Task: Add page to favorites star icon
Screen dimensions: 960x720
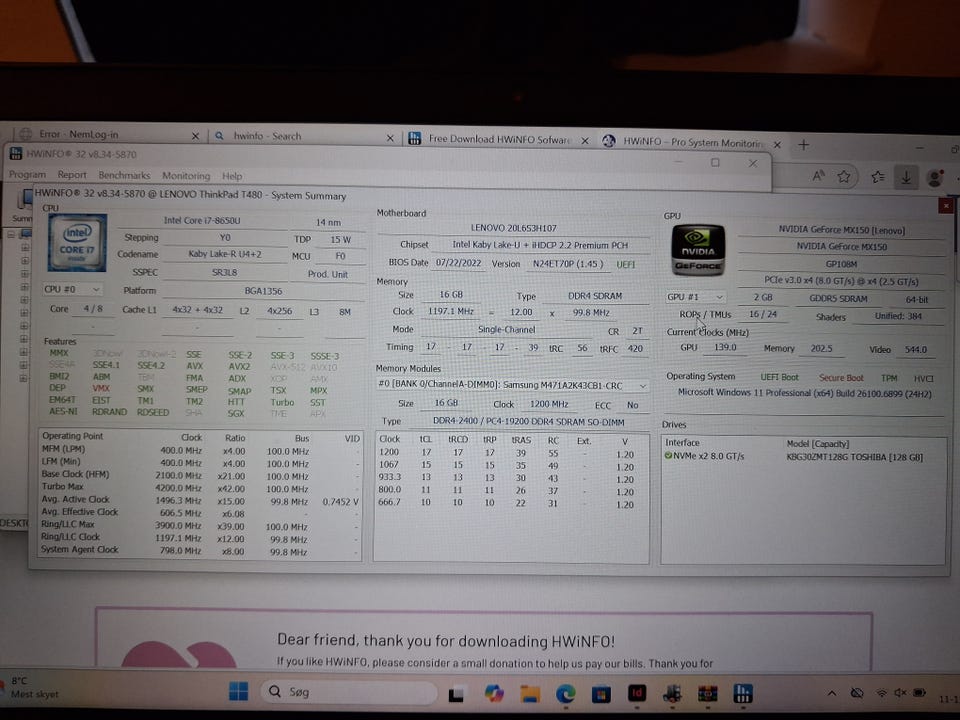Action: (844, 177)
